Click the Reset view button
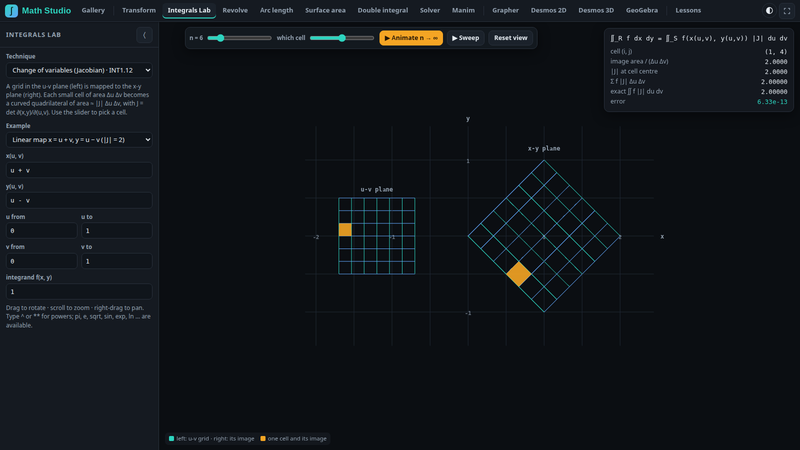The width and height of the screenshot is (800, 450). click(x=510, y=38)
